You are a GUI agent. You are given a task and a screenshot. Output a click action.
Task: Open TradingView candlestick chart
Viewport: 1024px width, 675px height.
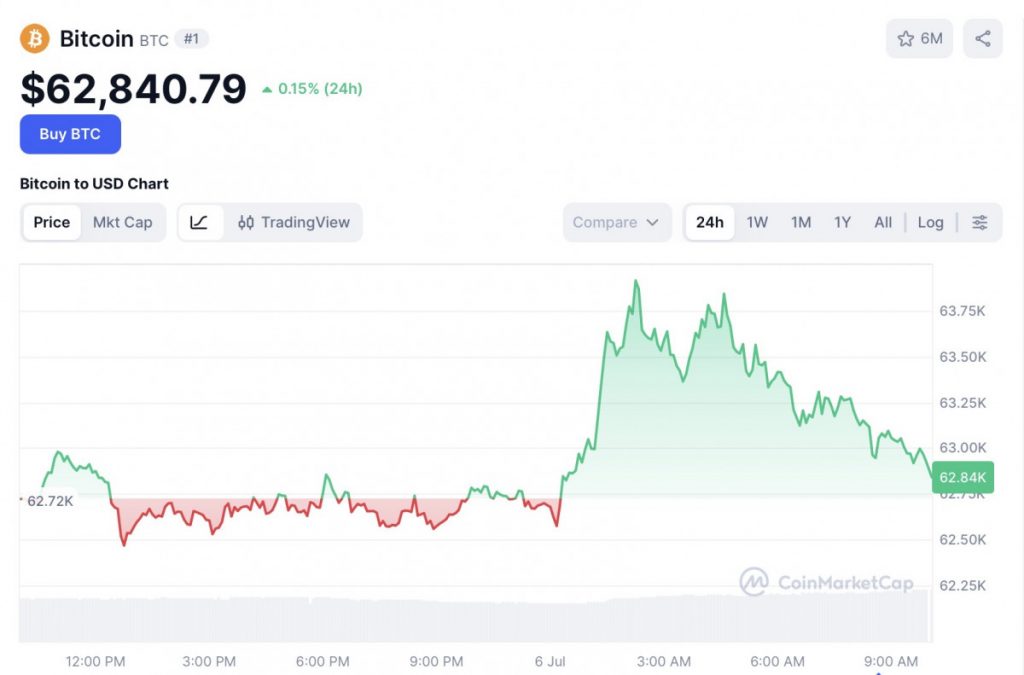293,223
